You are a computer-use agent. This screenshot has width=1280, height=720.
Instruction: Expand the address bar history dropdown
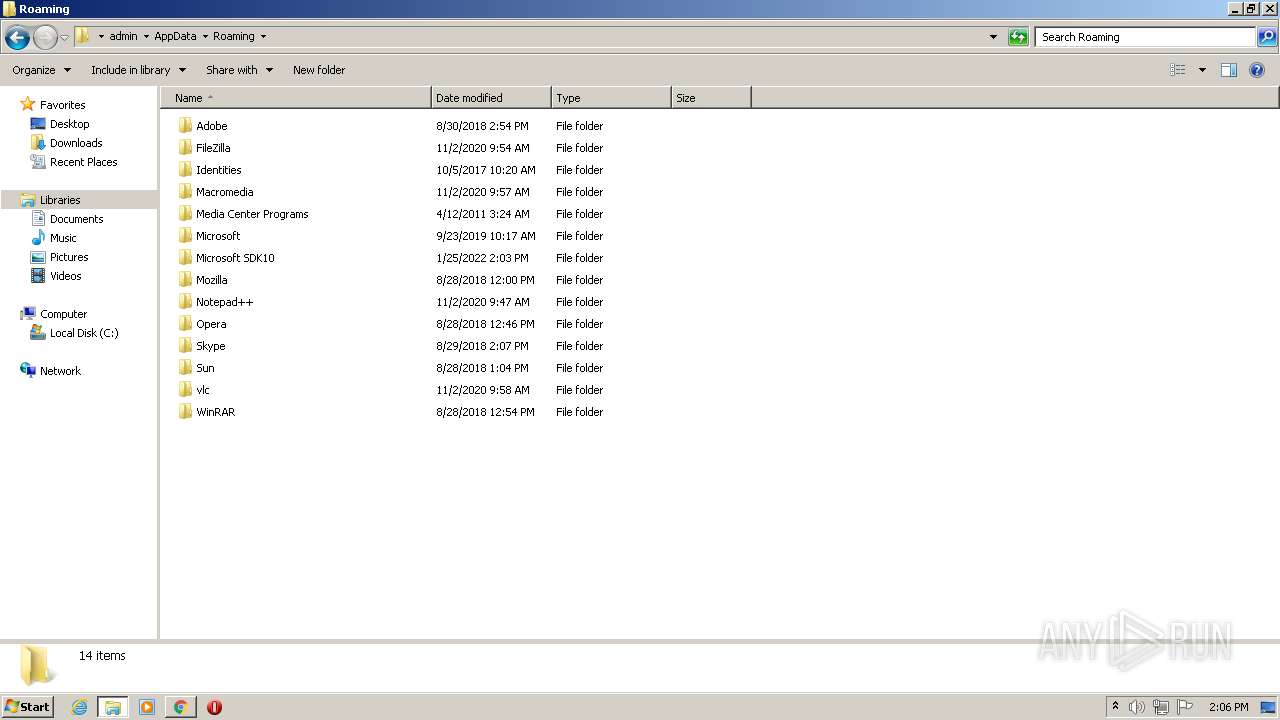(993, 37)
